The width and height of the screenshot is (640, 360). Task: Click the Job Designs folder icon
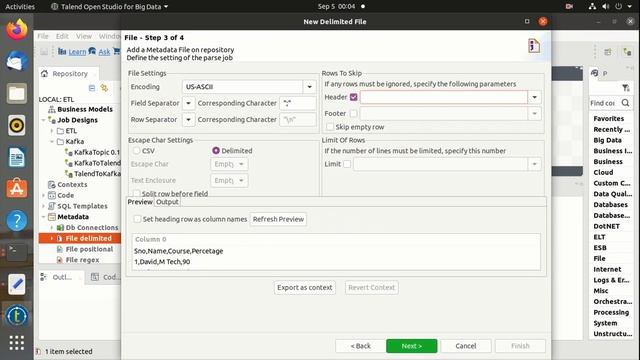[52, 120]
